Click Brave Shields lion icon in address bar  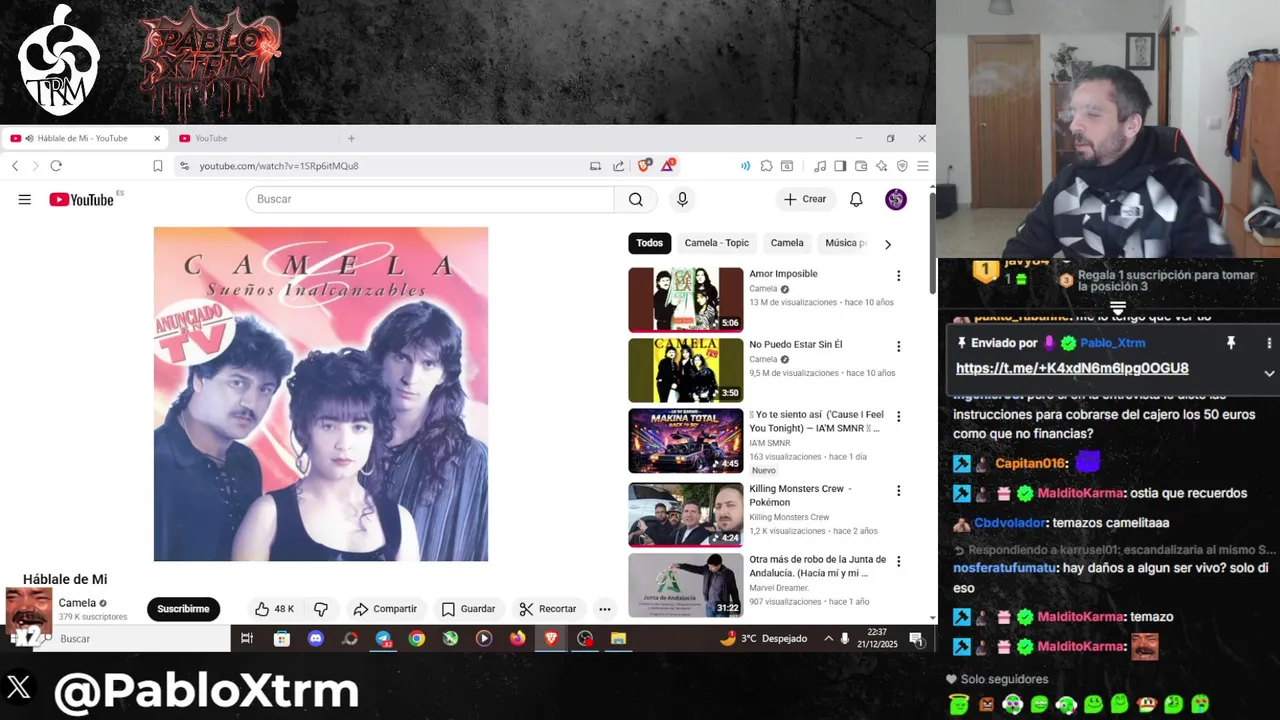pos(644,165)
